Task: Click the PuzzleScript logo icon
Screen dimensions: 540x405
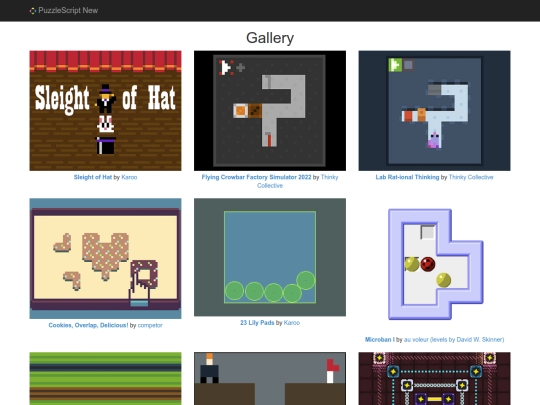Action: (33, 11)
